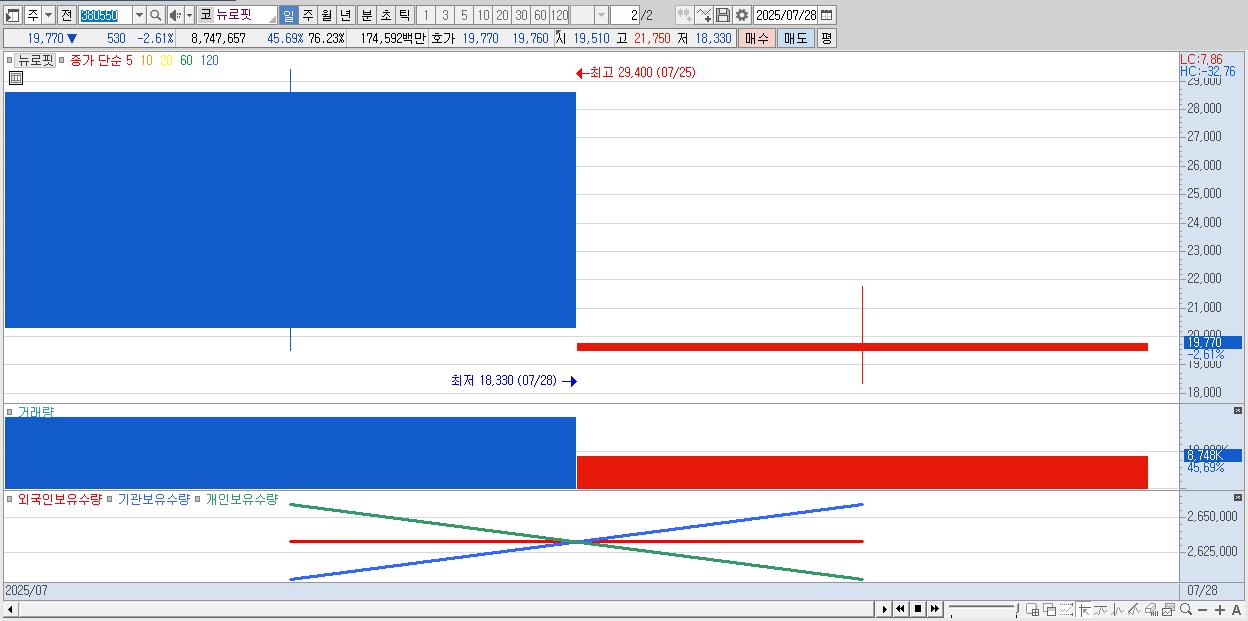
Task: Click the stop playback button
Action: click(x=918, y=609)
